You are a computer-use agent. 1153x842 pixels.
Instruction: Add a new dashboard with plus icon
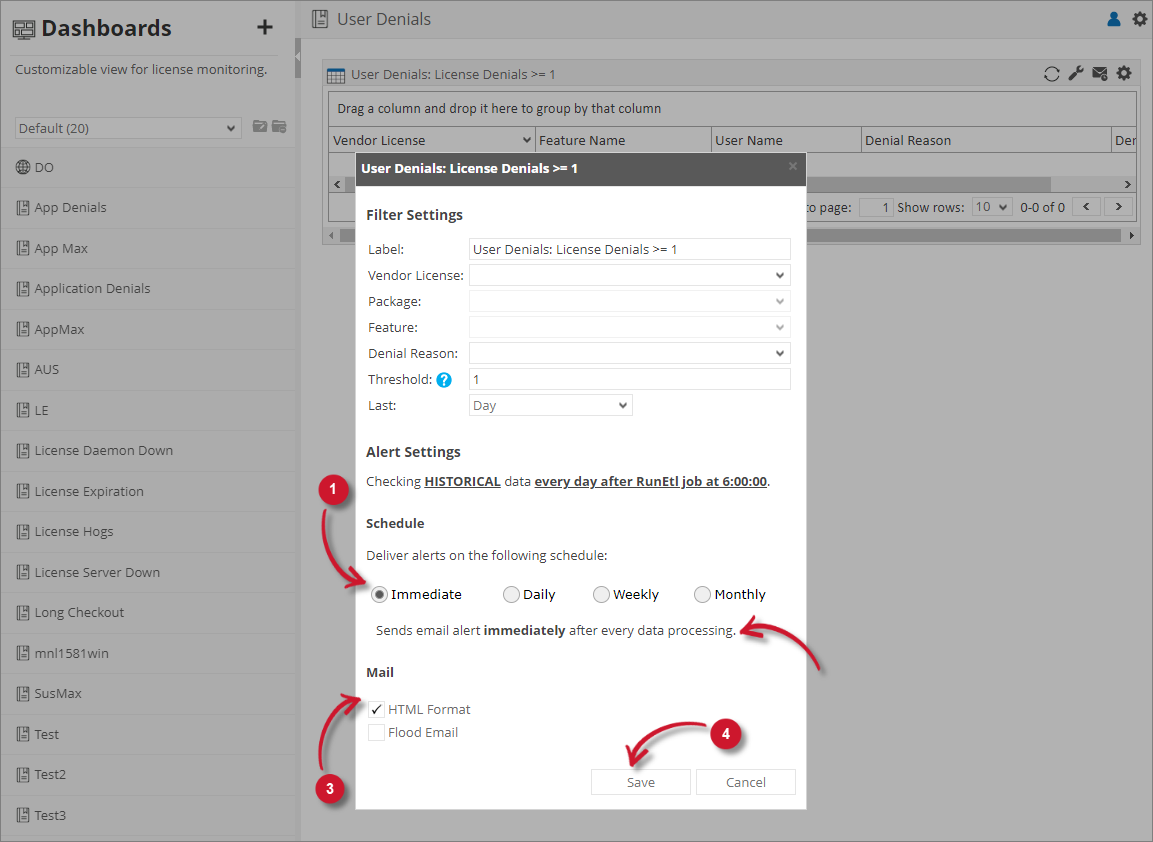click(x=265, y=27)
